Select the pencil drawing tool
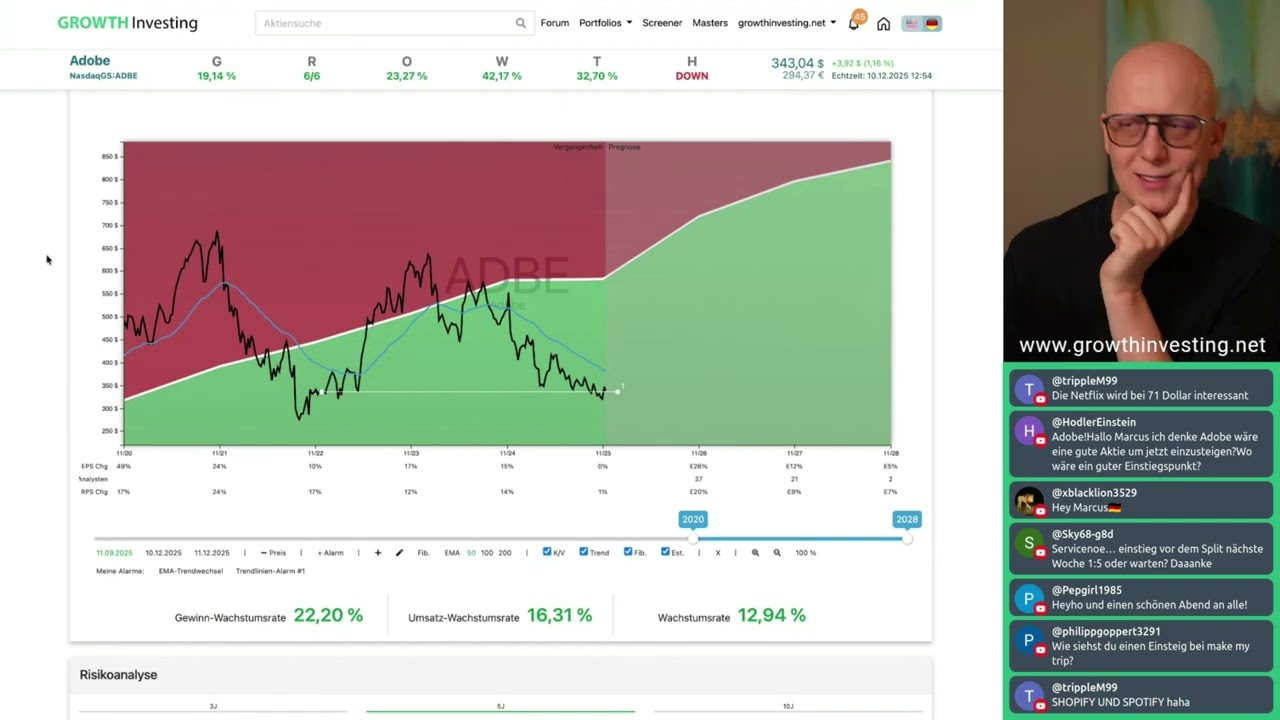The height and width of the screenshot is (720, 1280). [x=399, y=553]
